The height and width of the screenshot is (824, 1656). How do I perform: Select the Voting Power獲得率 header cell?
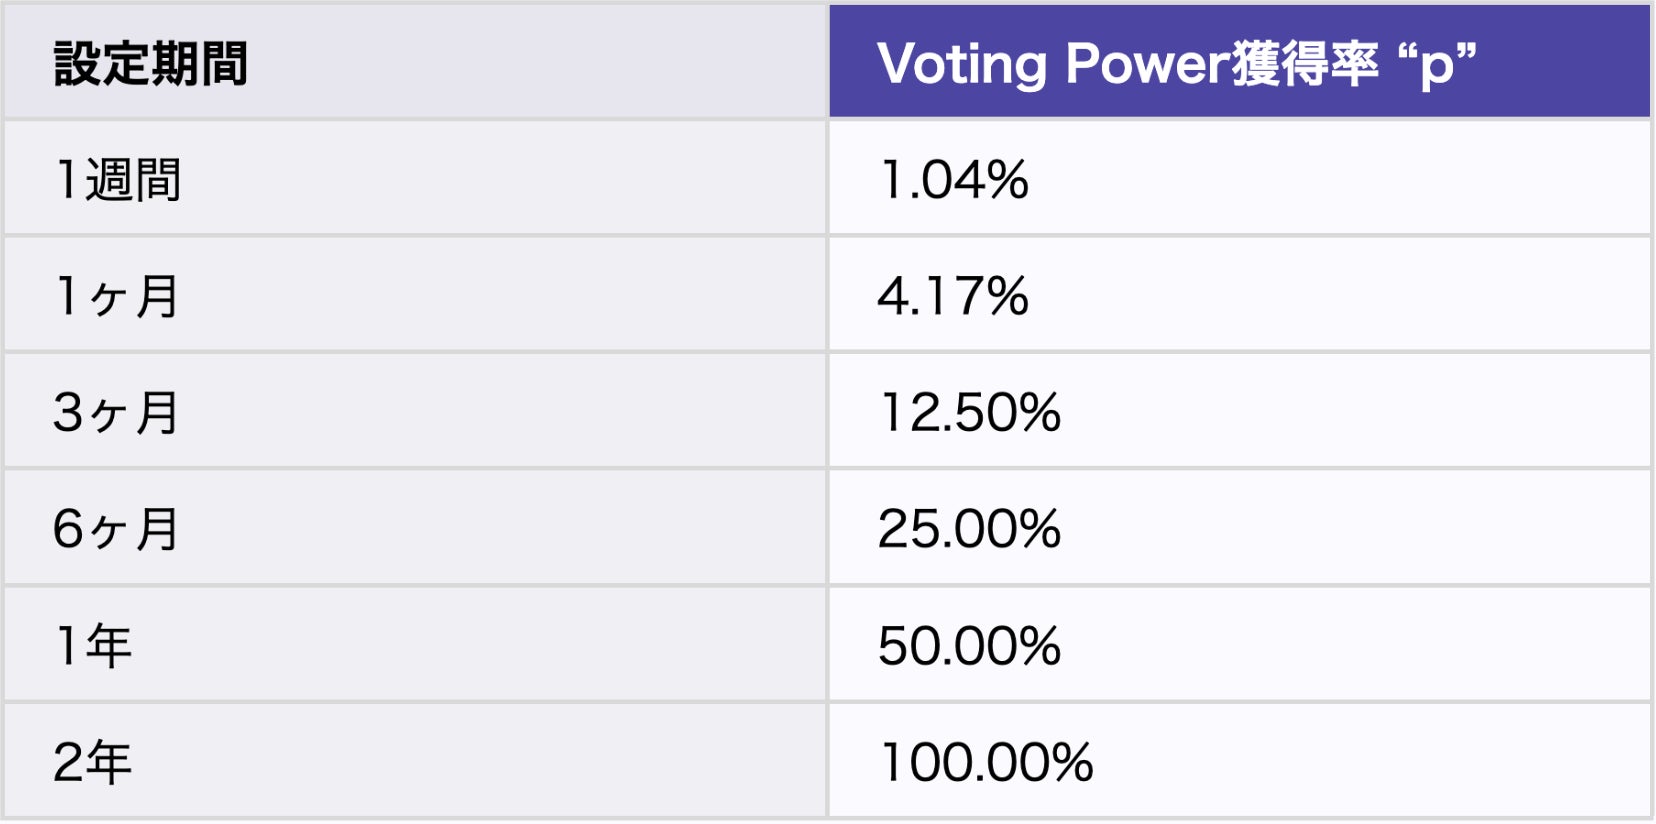click(x=1238, y=63)
